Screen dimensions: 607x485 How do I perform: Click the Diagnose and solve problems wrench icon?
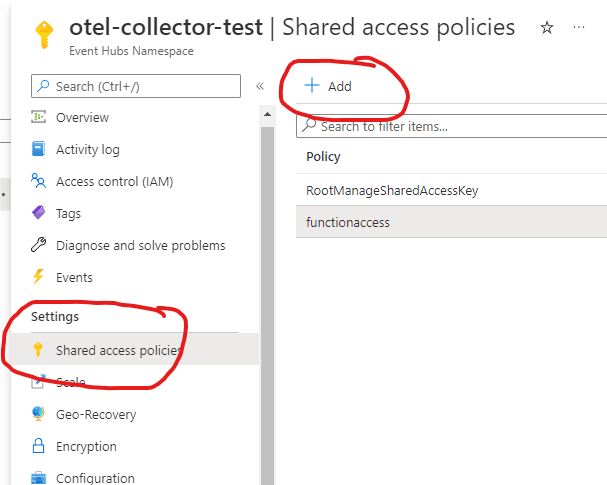[39, 245]
